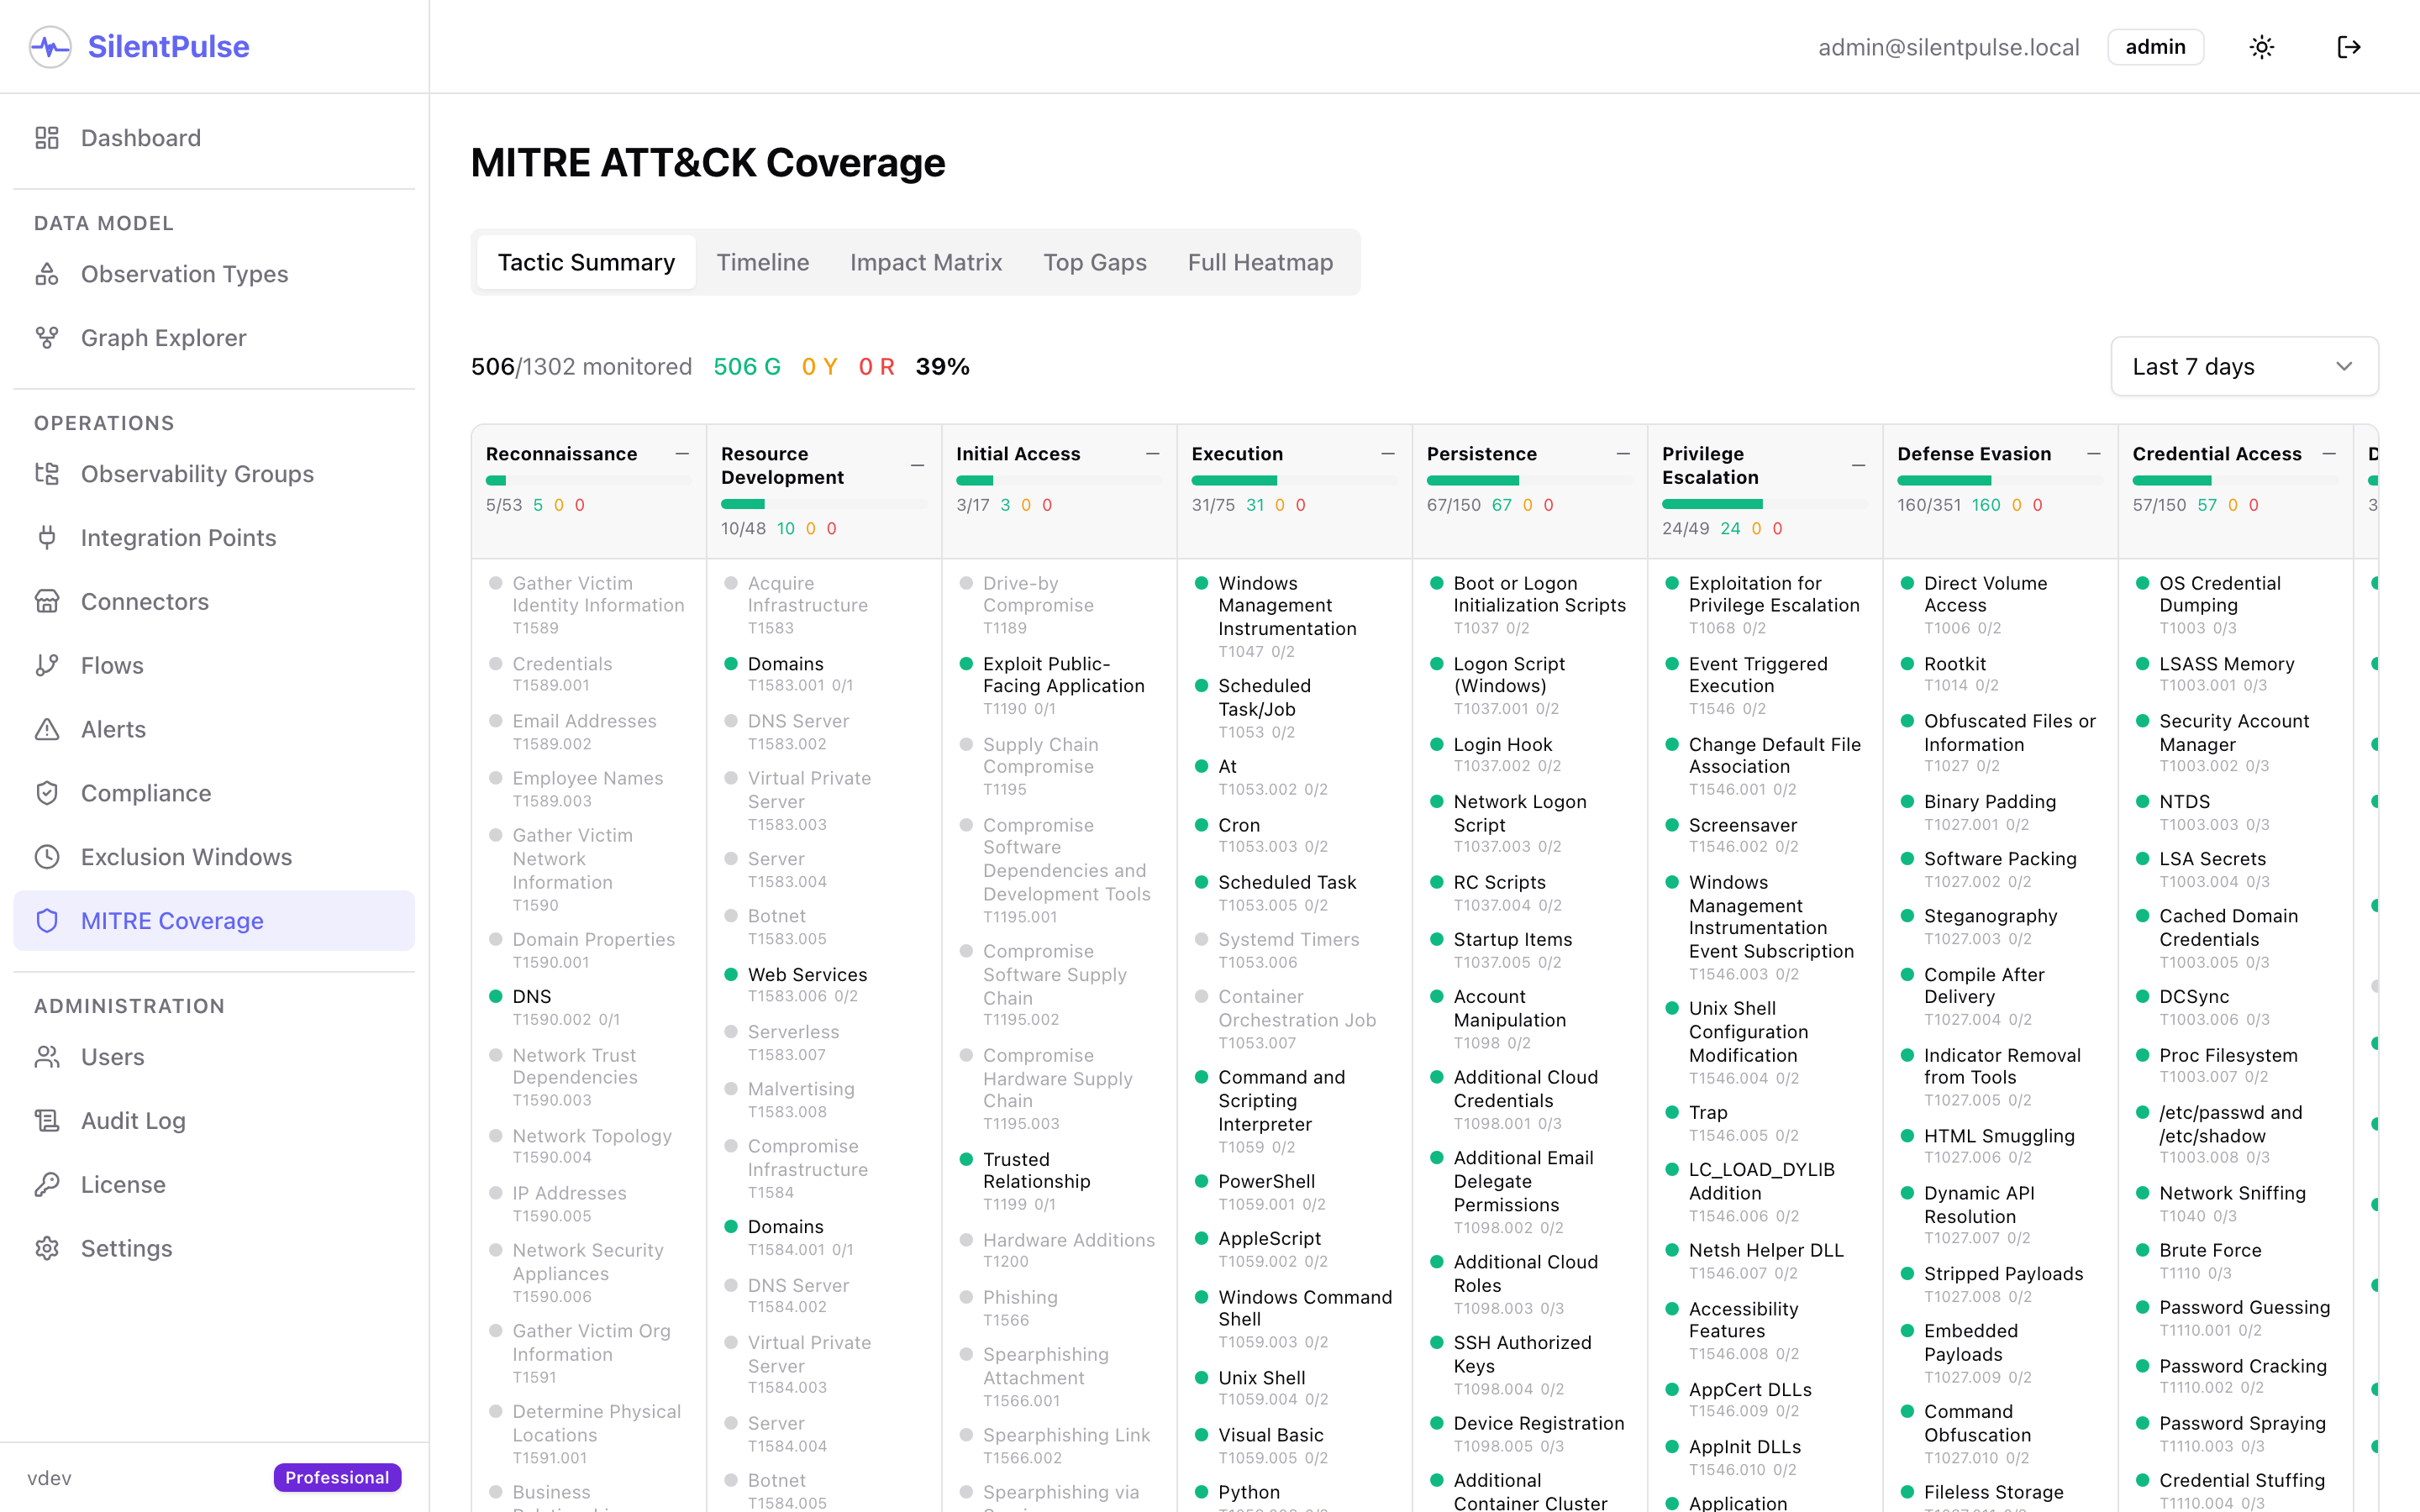Collapse the Credential Access column
The image size is (2420, 1512).
click(2329, 454)
